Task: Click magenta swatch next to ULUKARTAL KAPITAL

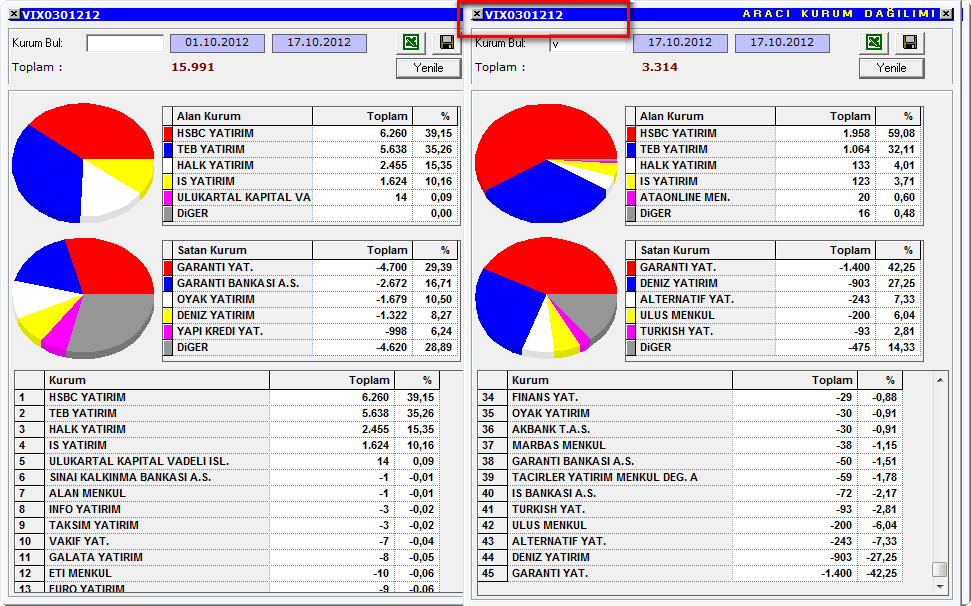Action: 168,197
